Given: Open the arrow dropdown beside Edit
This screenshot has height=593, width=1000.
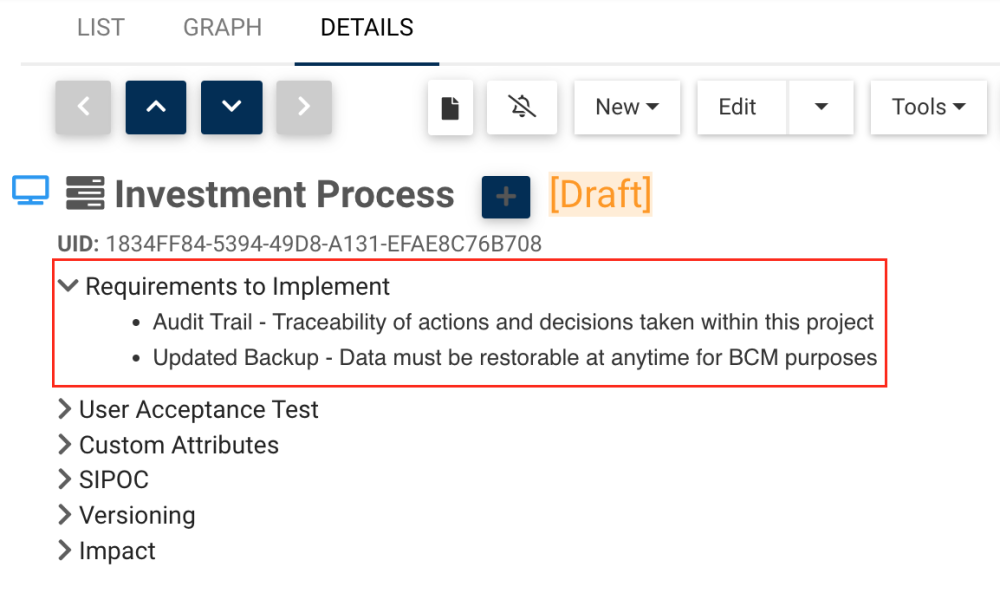Looking at the screenshot, I should 821,107.
